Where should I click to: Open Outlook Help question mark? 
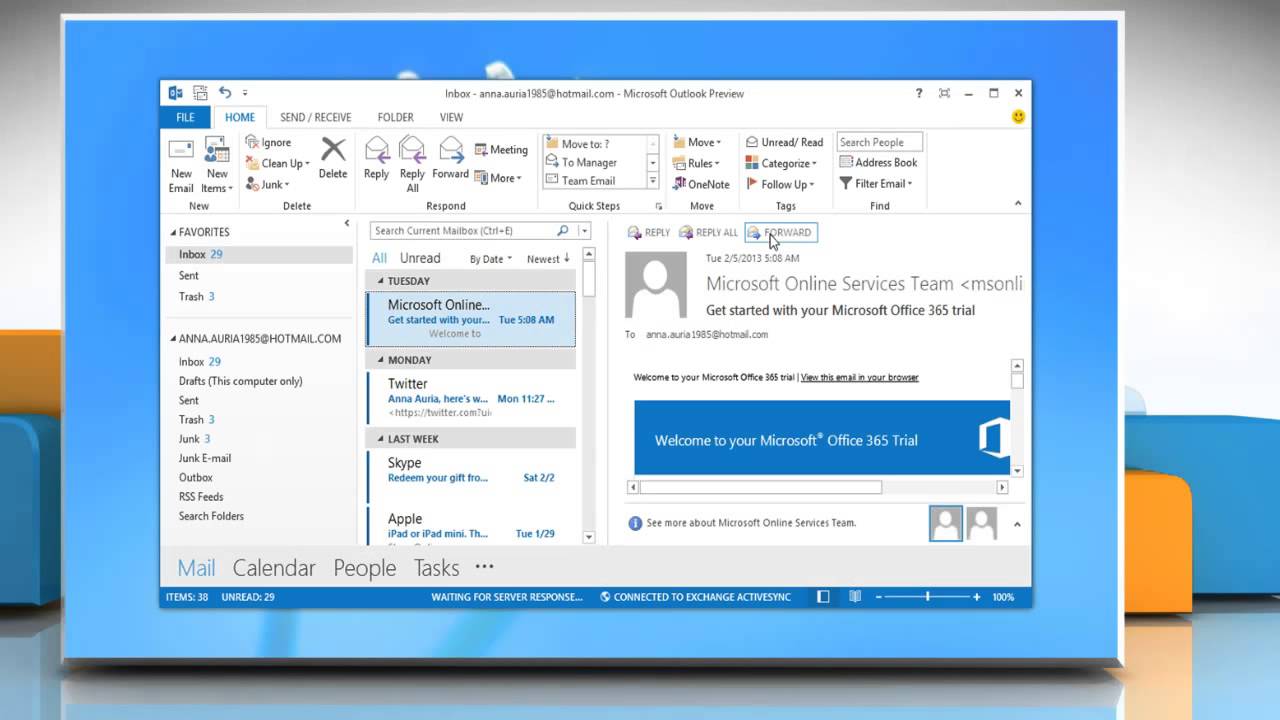(919, 93)
